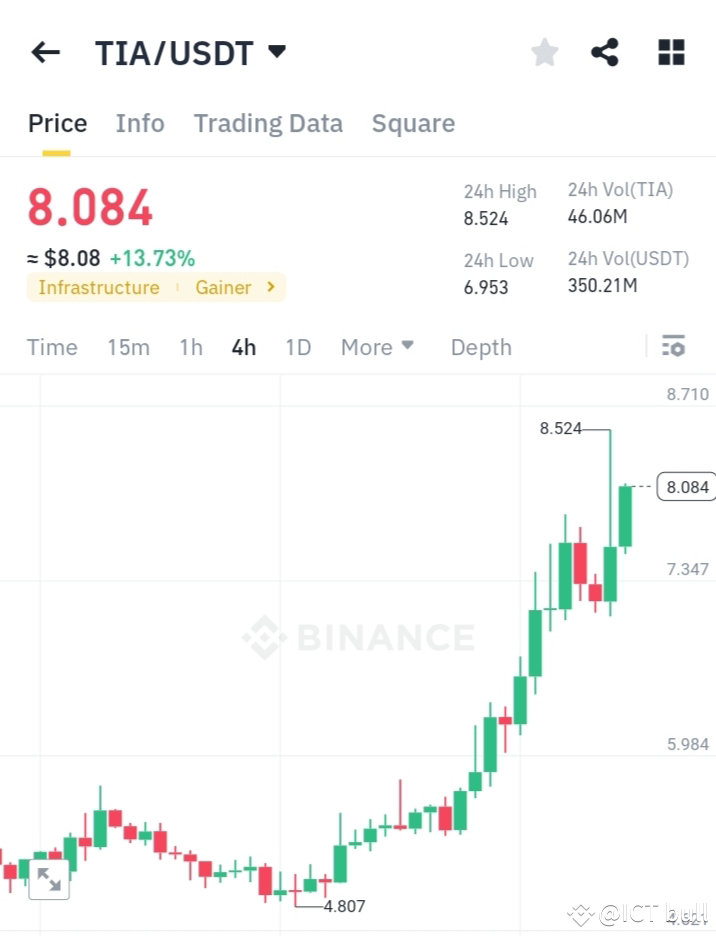Viewport: 716px width, 936px height.
Task: Open the More timeframes dropdown
Action: pos(377,347)
